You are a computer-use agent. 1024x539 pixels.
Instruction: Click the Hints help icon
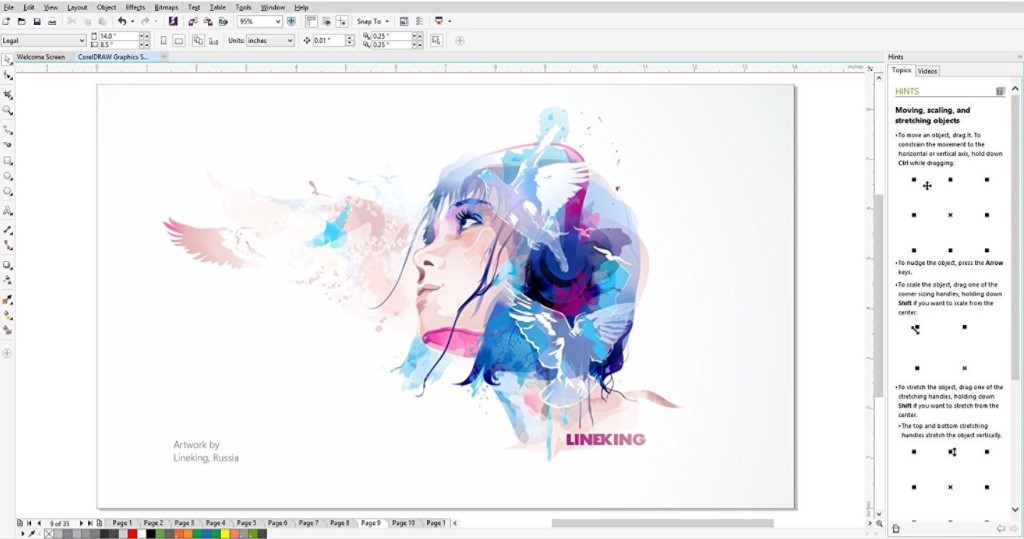[1000, 91]
